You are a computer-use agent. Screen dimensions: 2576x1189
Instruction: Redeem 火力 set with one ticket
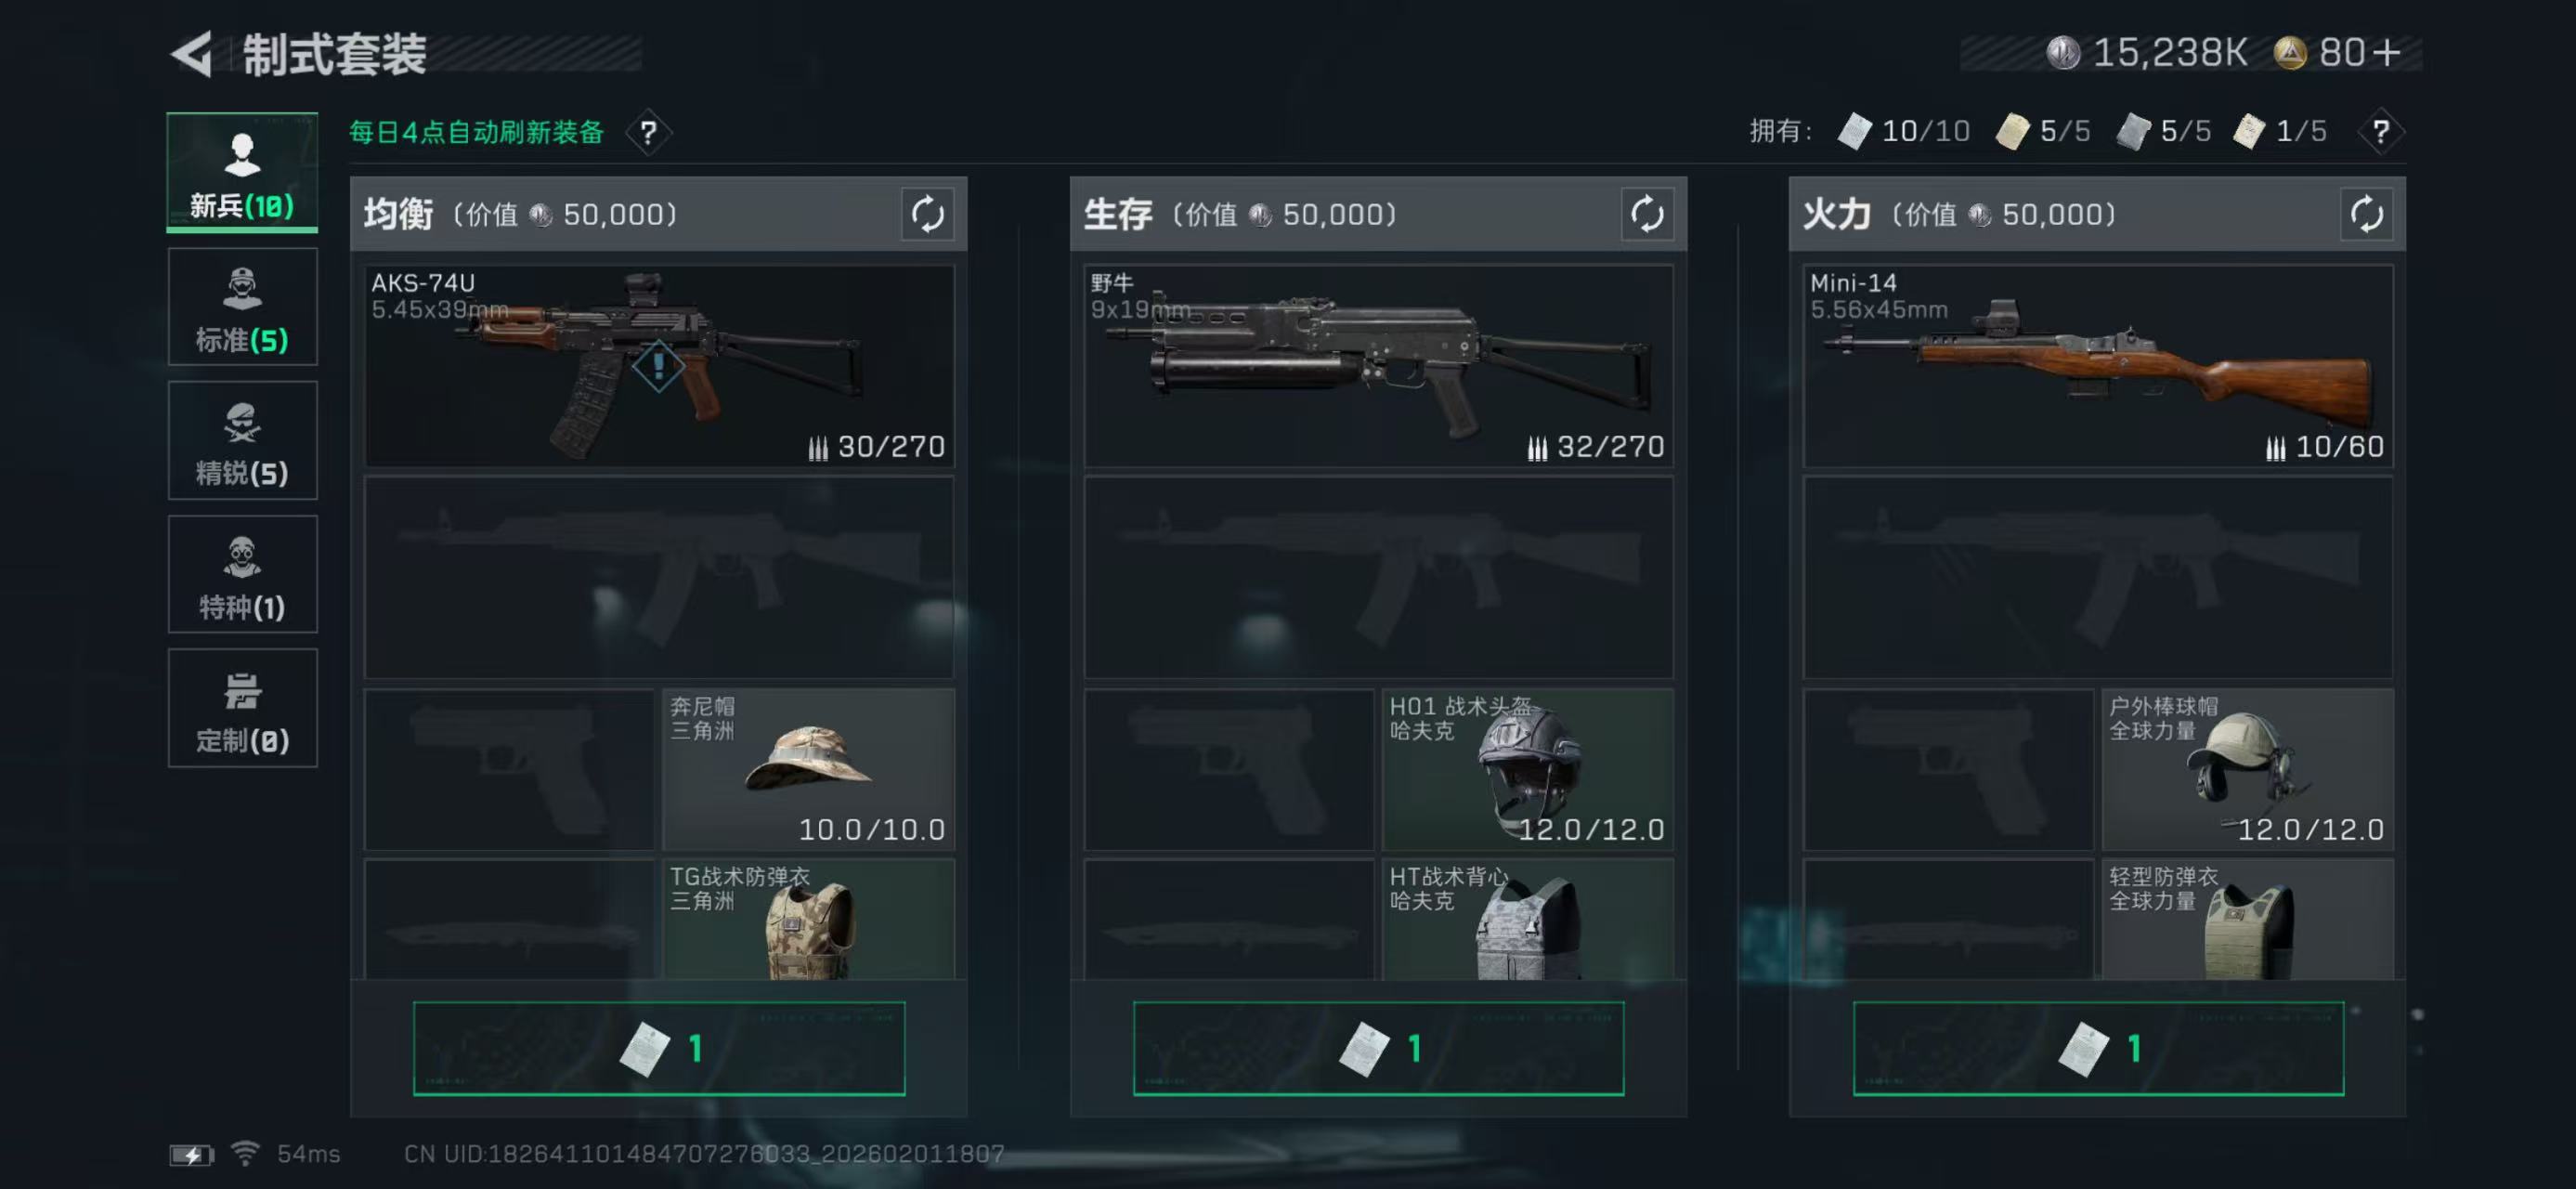(2098, 1048)
